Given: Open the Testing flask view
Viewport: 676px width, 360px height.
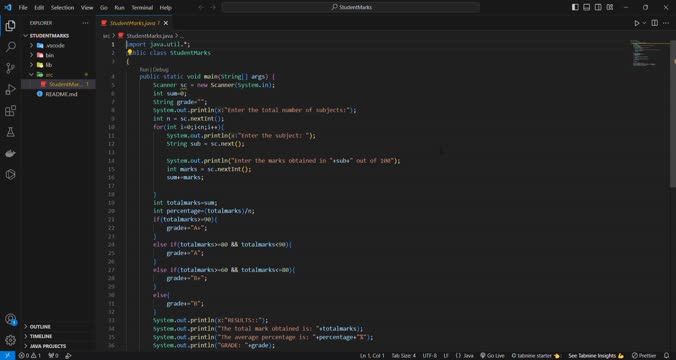Looking at the screenshot, I should [x=10, y=132].
